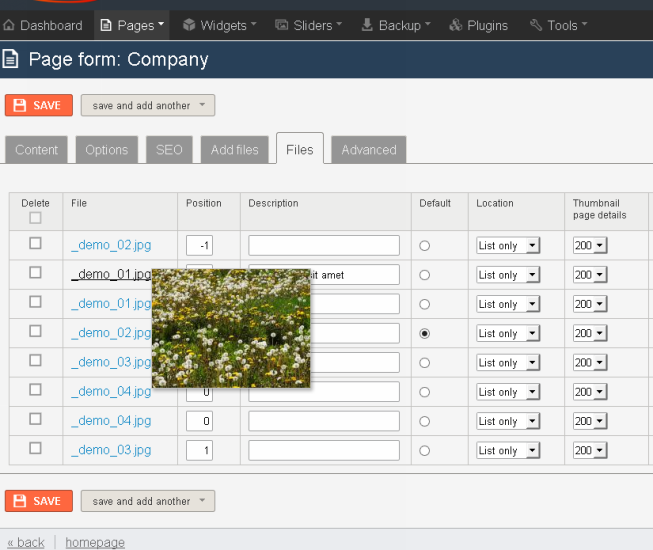
Task: Check delete box for _demo_03.jpg with position 1
Action: click(35, 448)
